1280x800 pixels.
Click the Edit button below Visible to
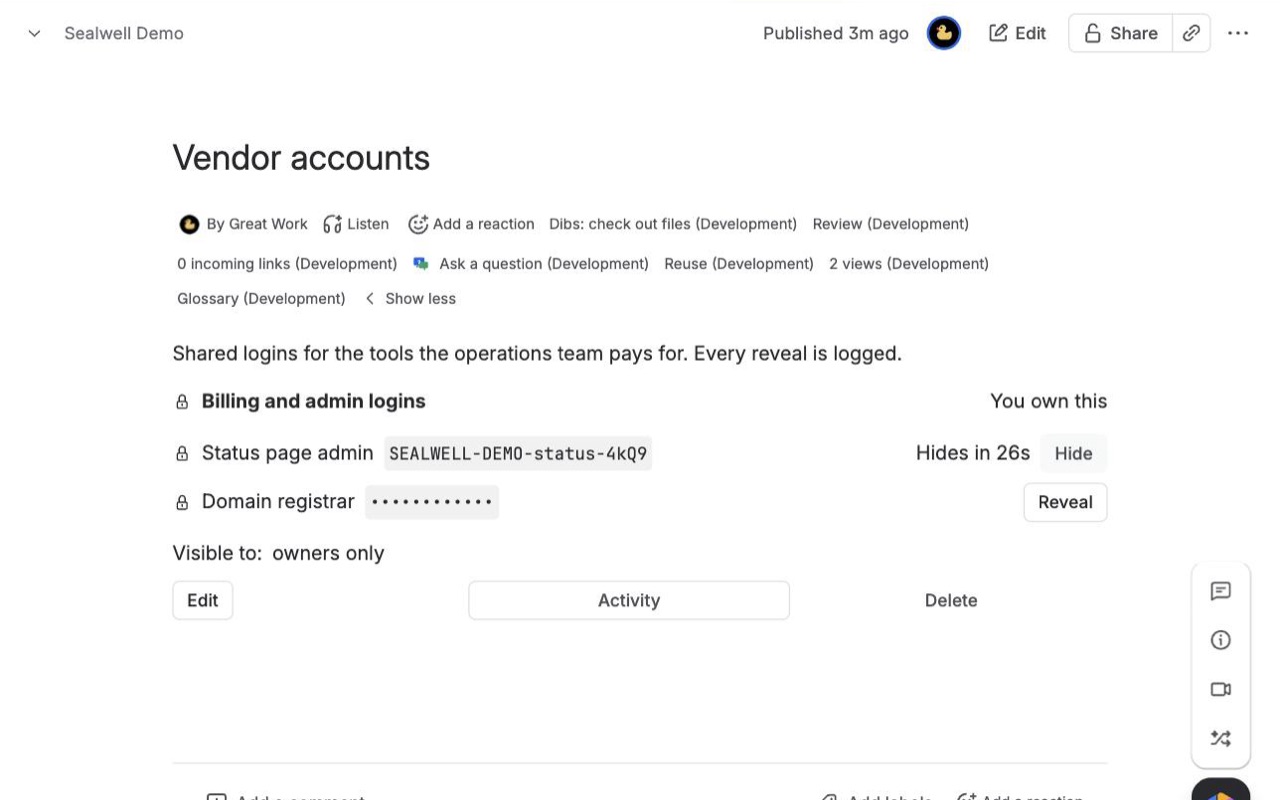(202, 600)
